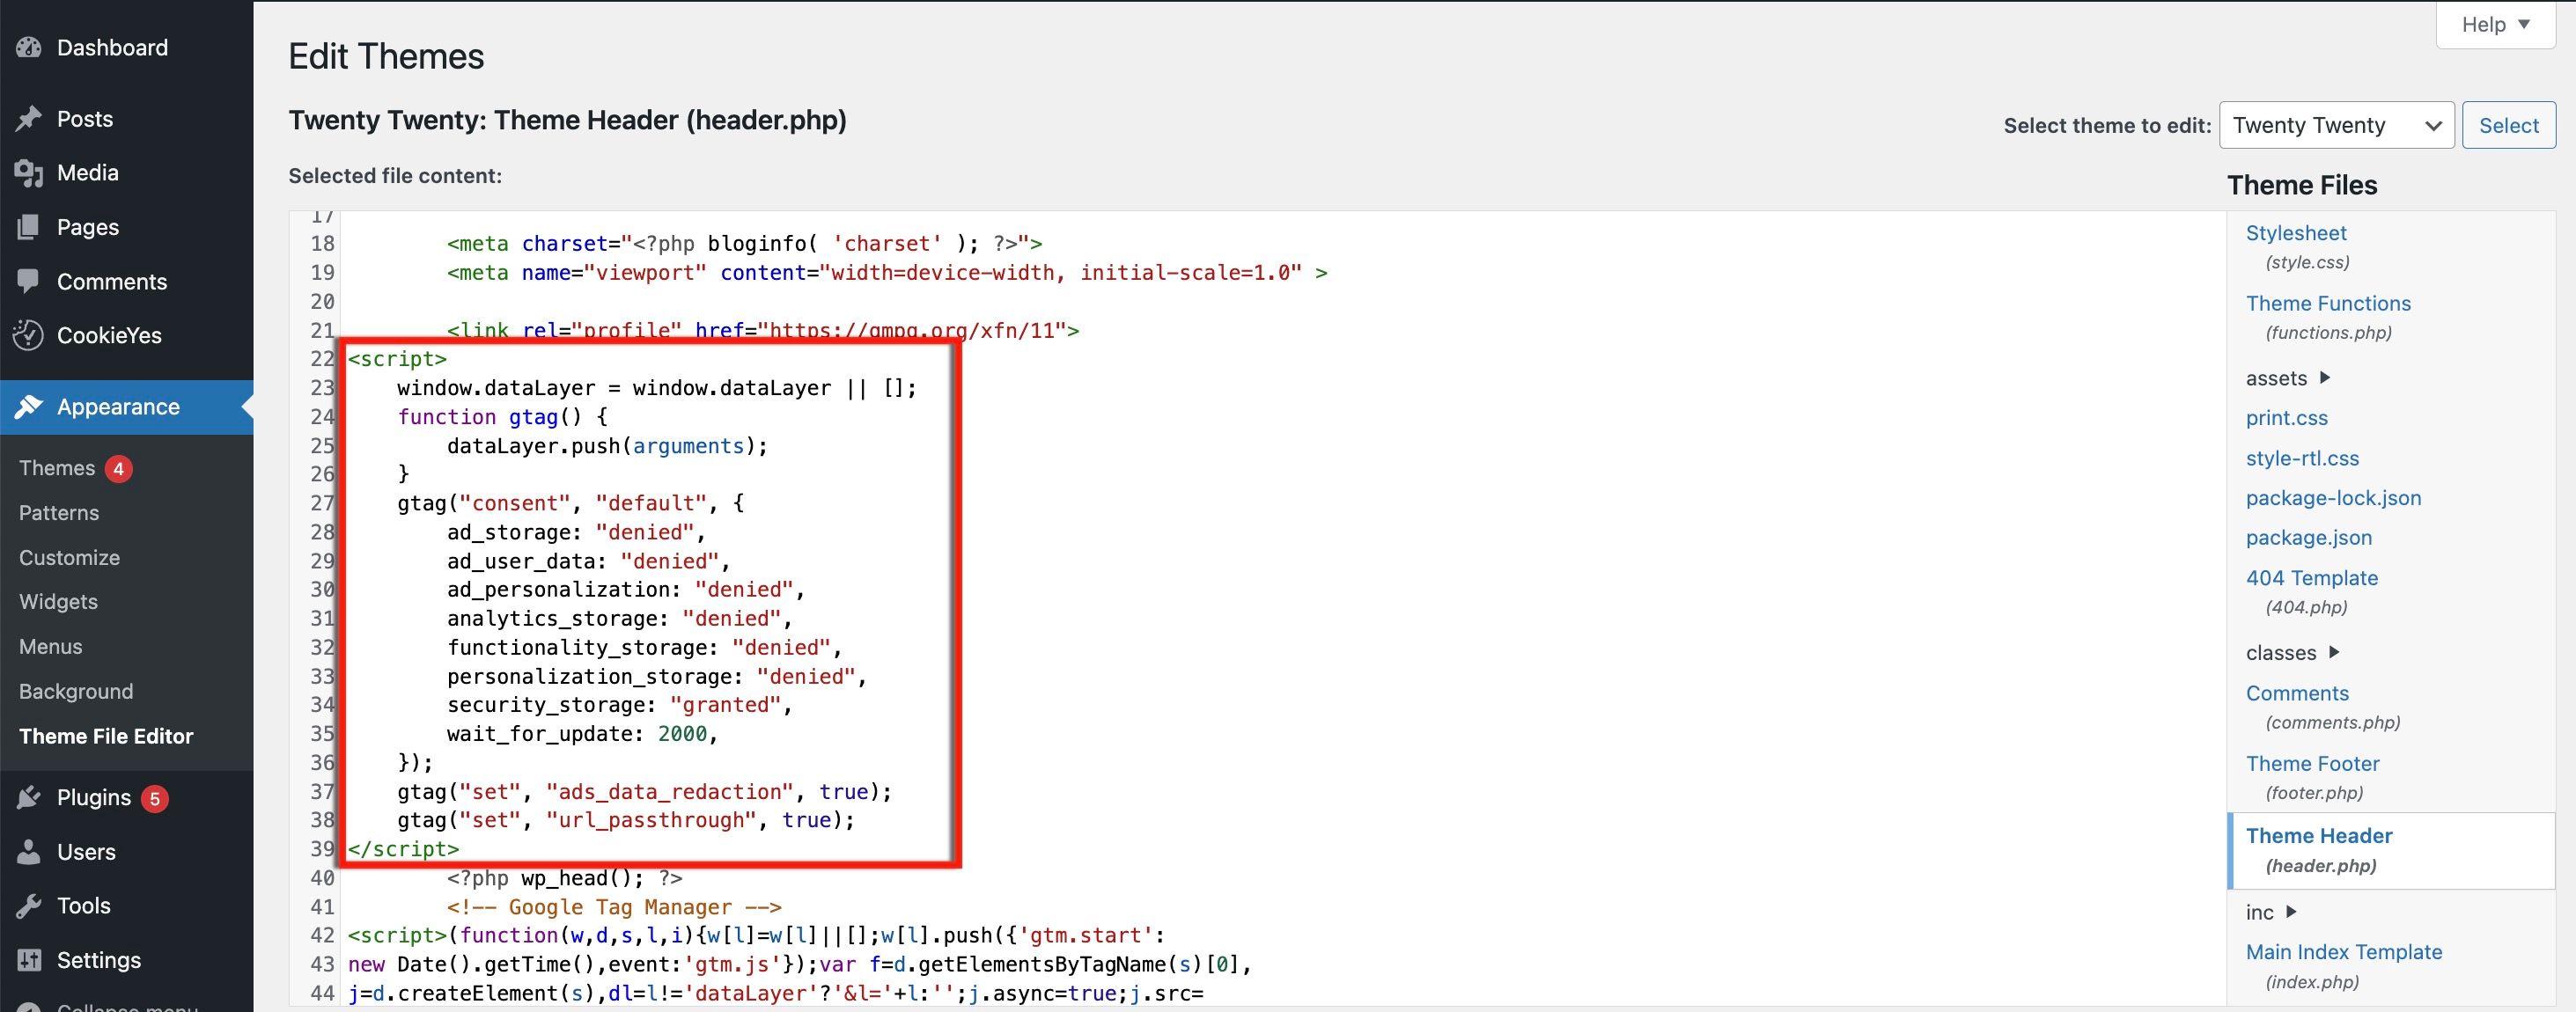Click the Users person icon
This screenshot has width=2576, height=1012.
pos(29,851)
